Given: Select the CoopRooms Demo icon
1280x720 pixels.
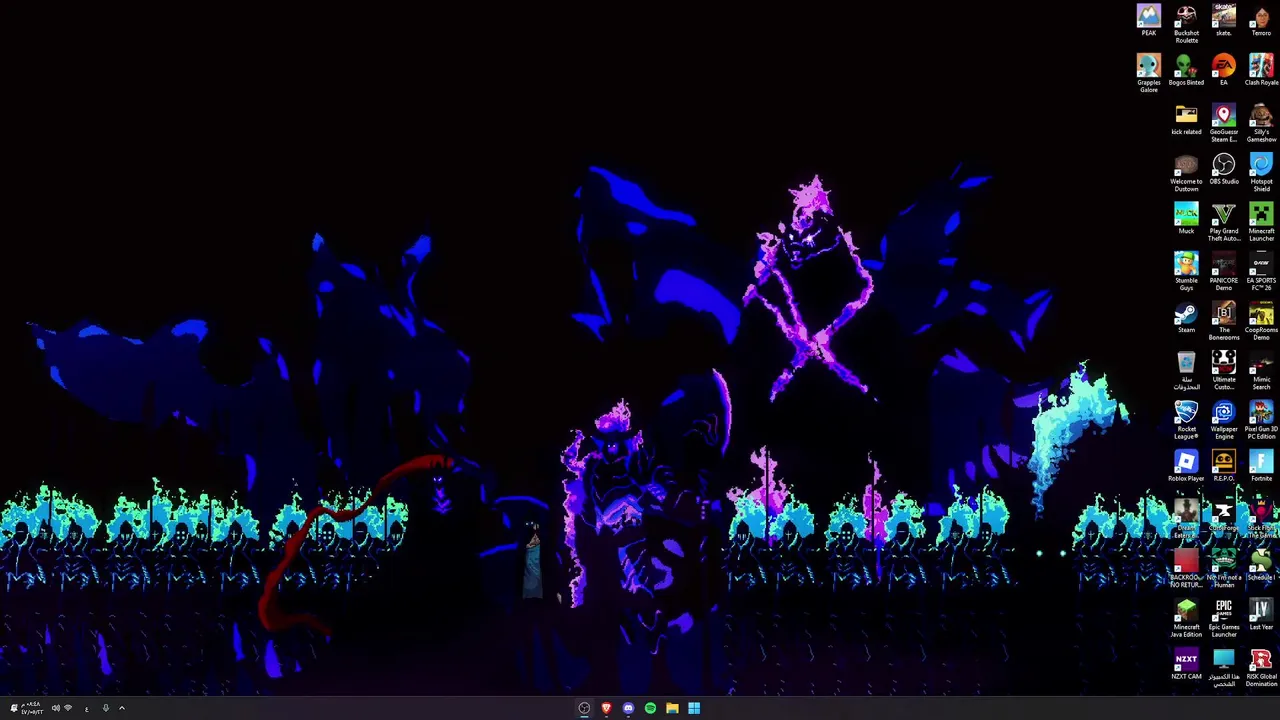Looking at the screenshot, I should [1261, 321].
